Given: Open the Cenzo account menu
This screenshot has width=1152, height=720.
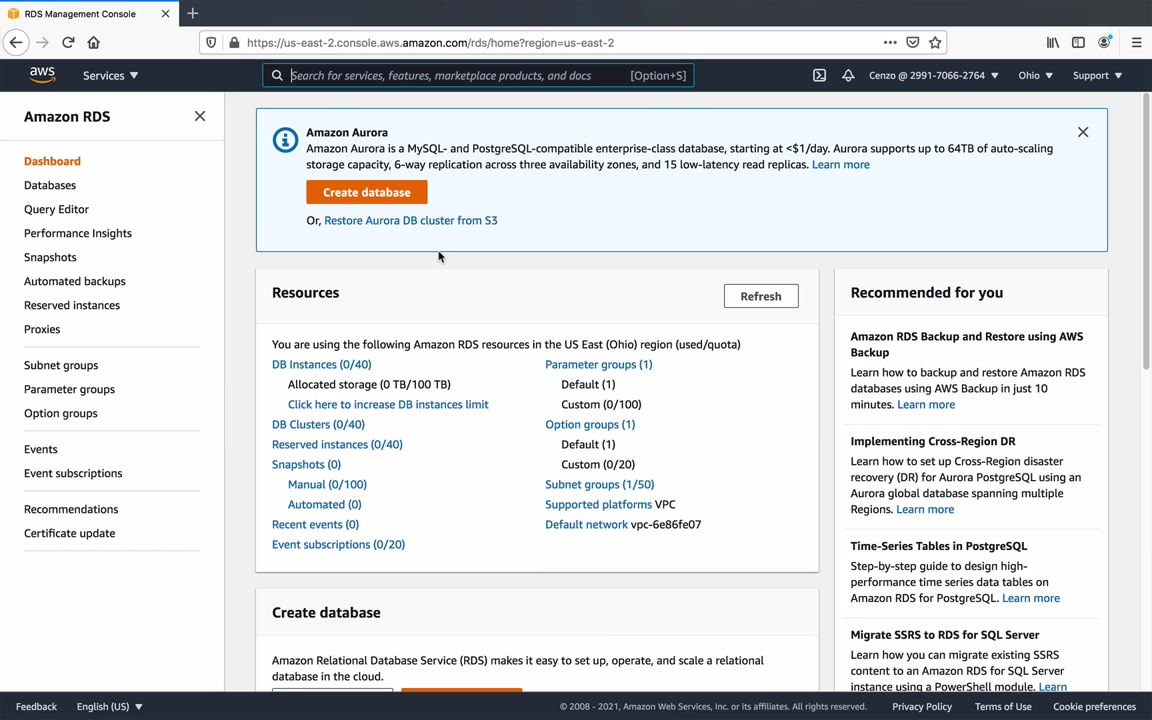Looking at the screenshot, I should (x=933, y=75).
